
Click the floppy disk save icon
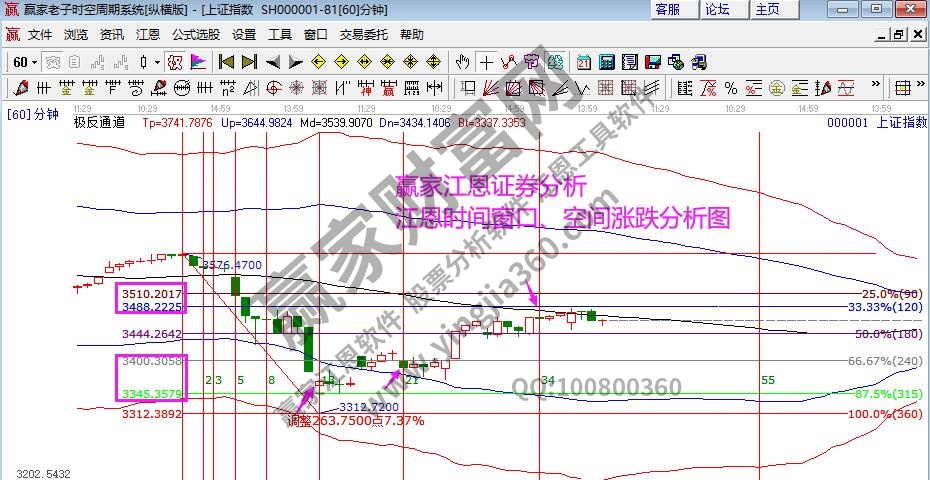click(651, 62)
